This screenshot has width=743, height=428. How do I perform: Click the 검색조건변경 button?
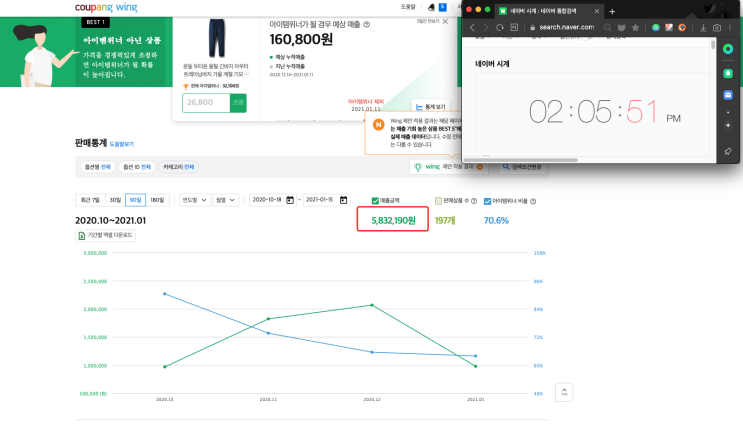point(522,167)
